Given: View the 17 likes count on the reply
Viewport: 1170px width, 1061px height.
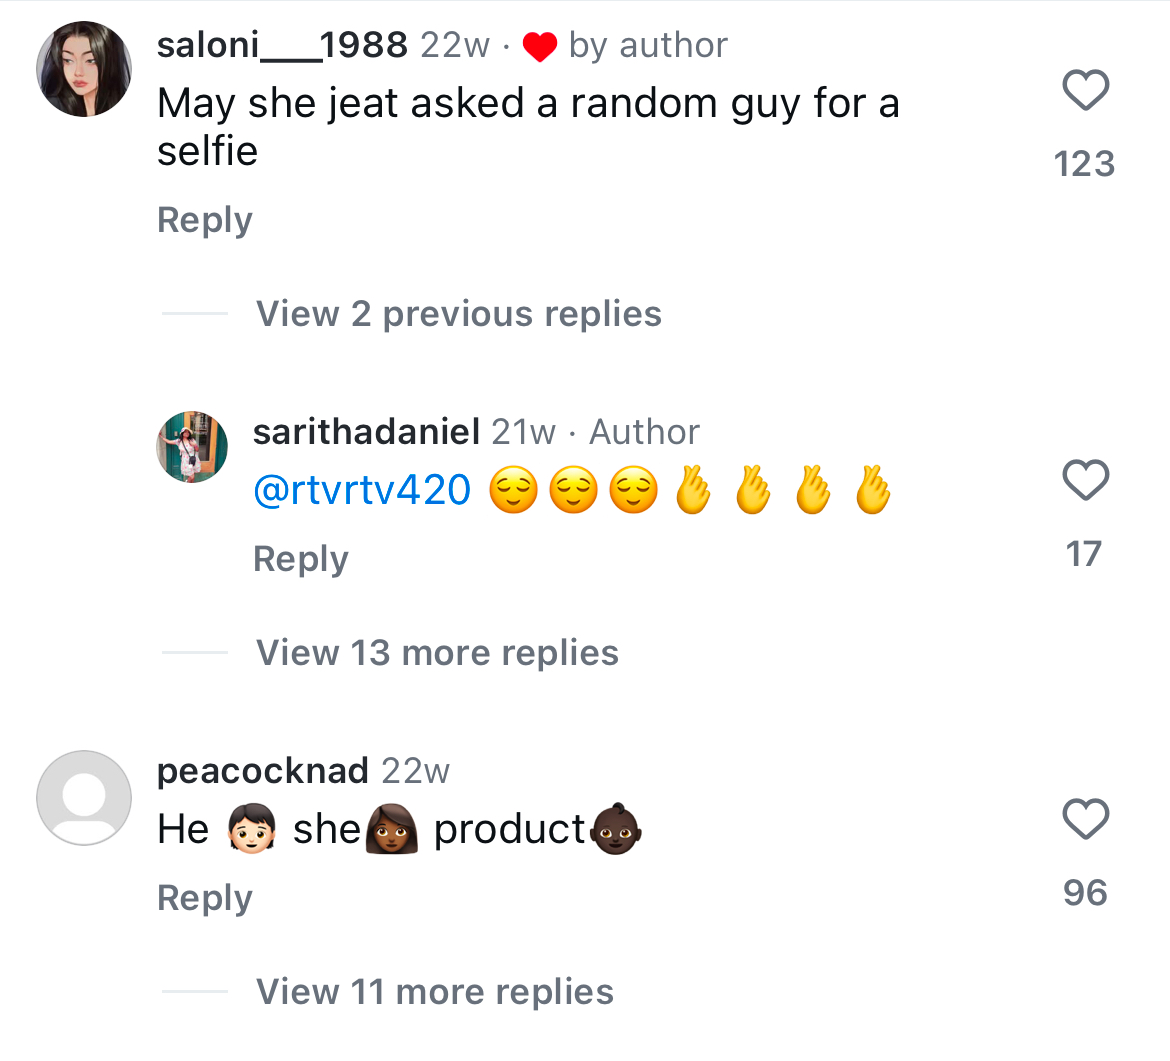Looking at the screenshot, I should pyautogui.click(x=1085, y=554).
